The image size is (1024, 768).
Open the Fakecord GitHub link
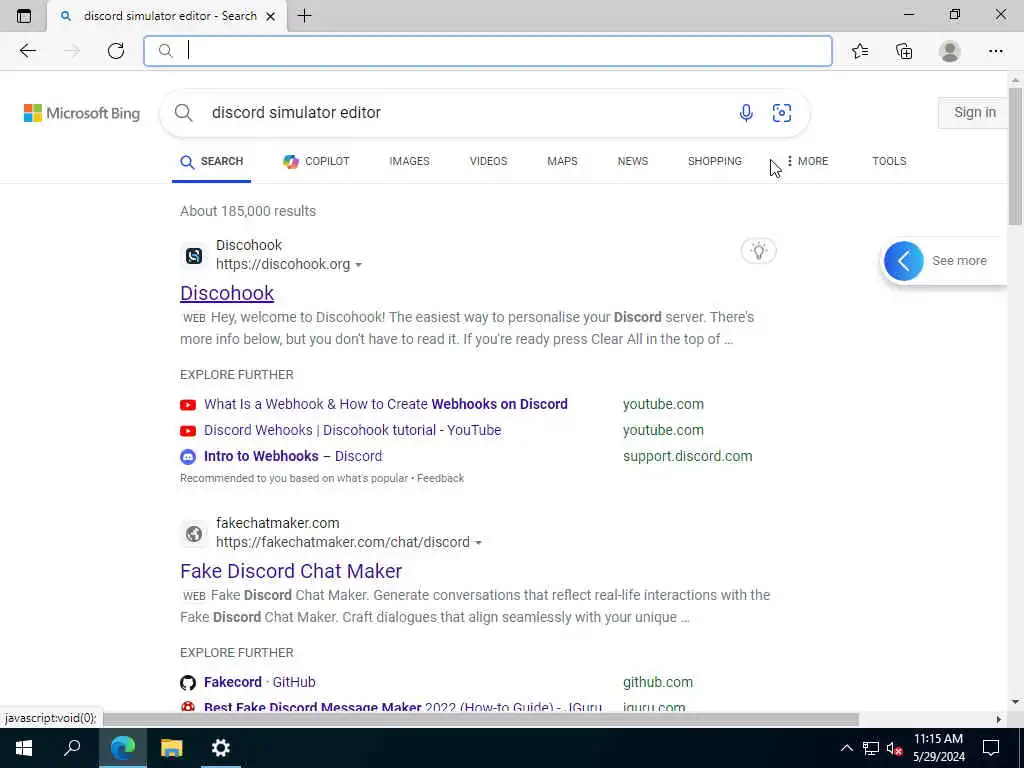[x=259, y=682]
